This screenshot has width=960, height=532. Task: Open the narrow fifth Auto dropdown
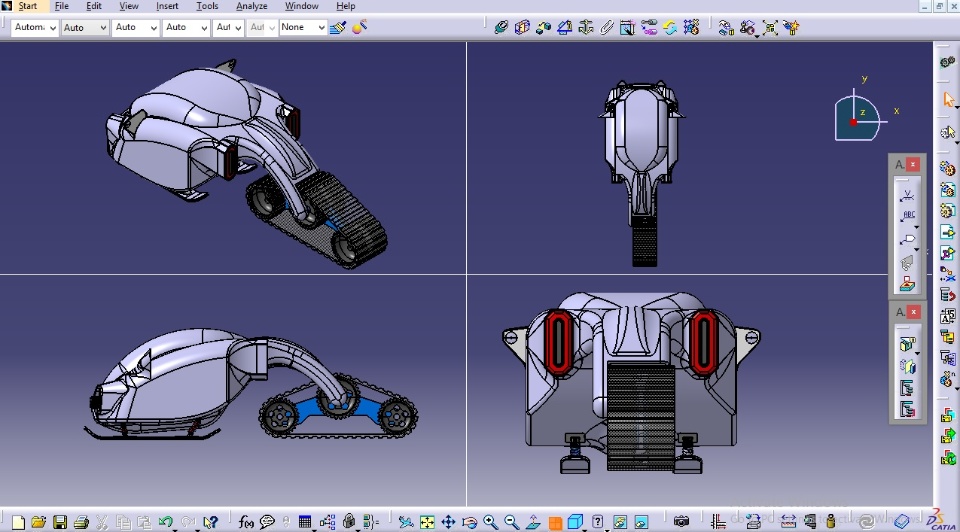pos(228,28)
